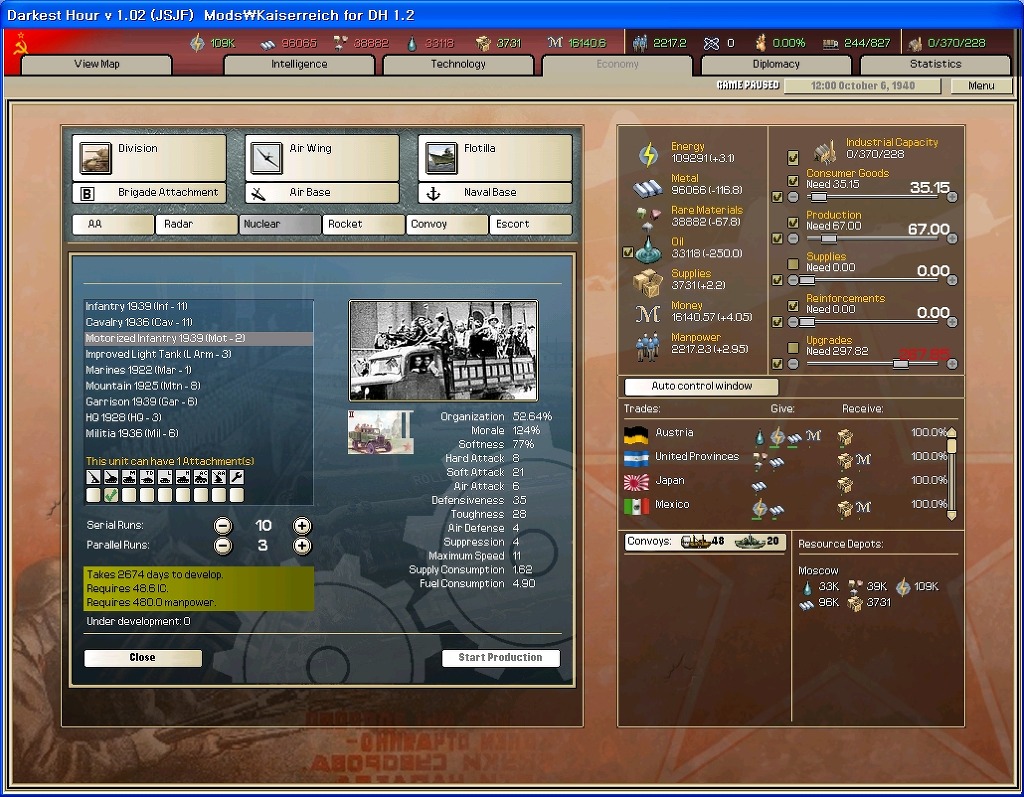Click the Supplies crate icon in resources panel
The image size is (1024, 797).
[x=648, y=282]
